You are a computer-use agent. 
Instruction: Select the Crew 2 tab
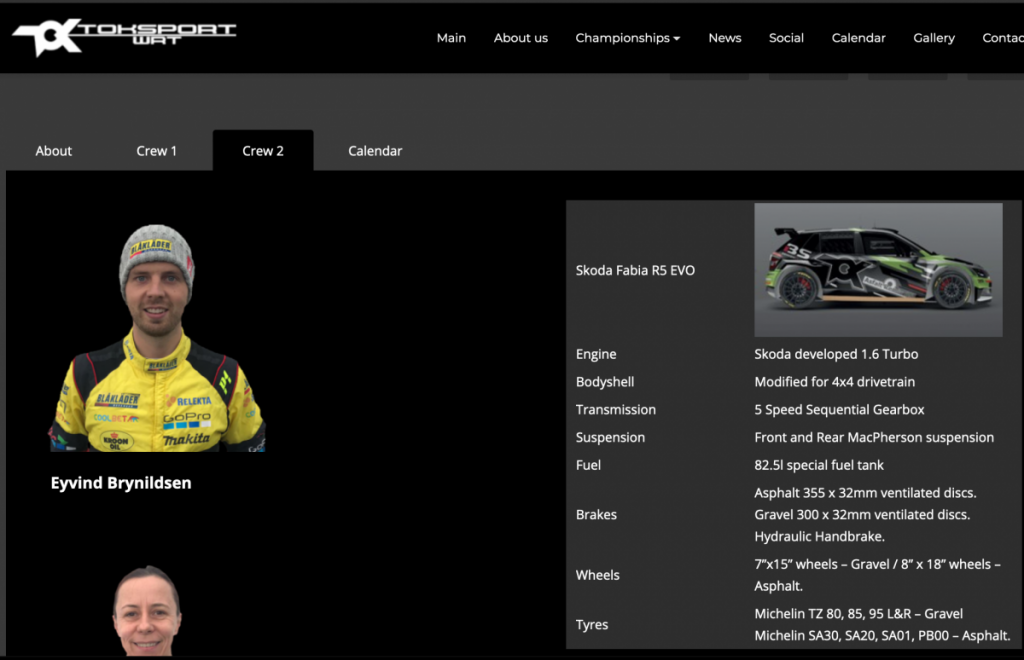click(263, 151)
